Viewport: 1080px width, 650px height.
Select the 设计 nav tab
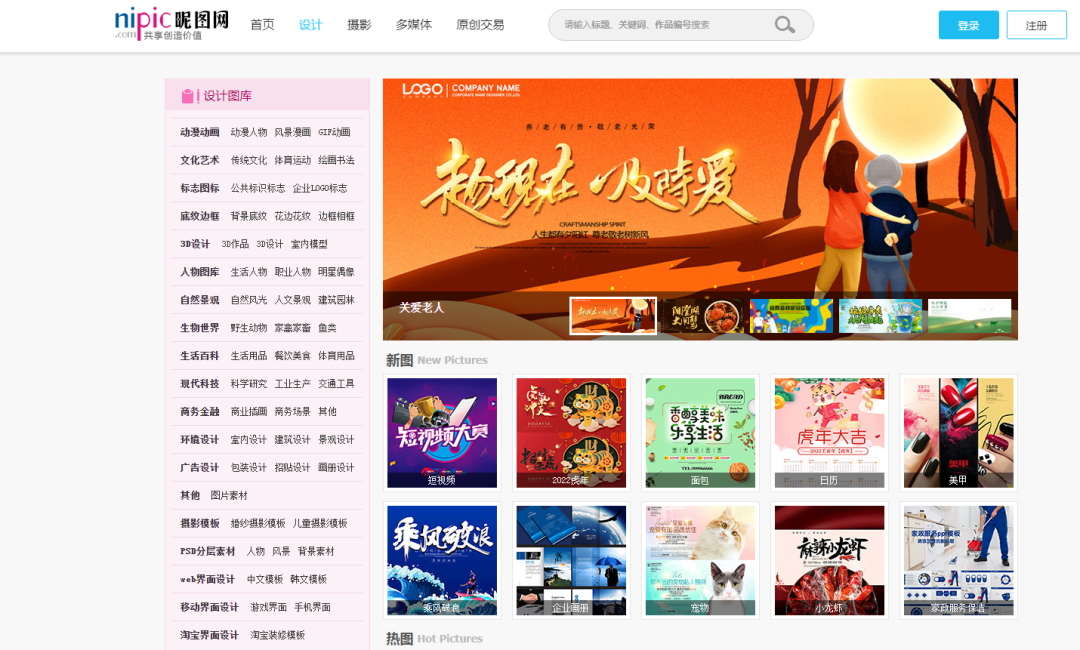(311, 25)
